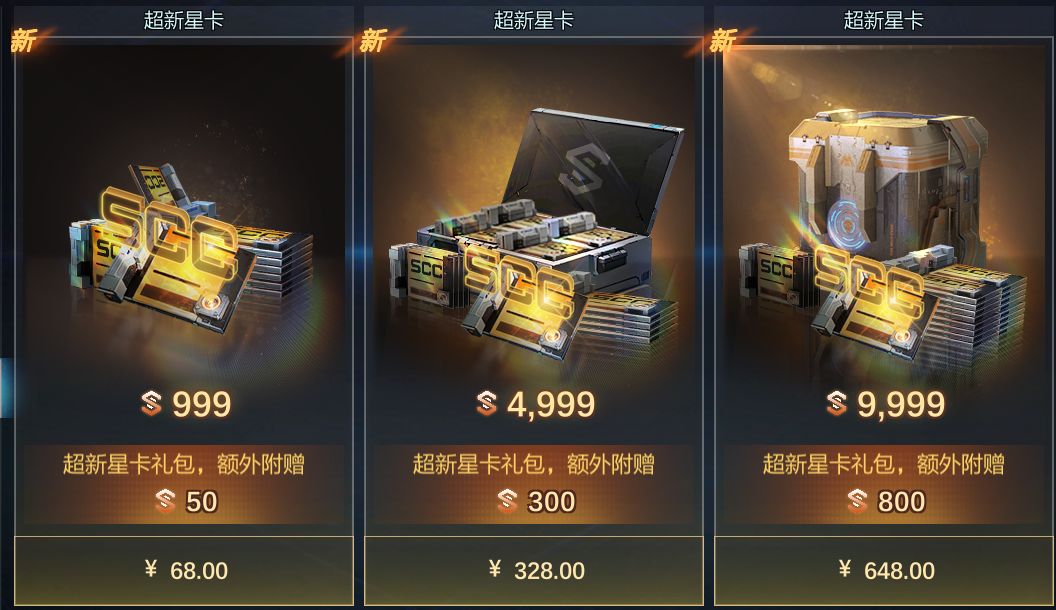Click the 新 badge on the third card
The width and height of the screenshot is (1056, 610).
[723, 41]
